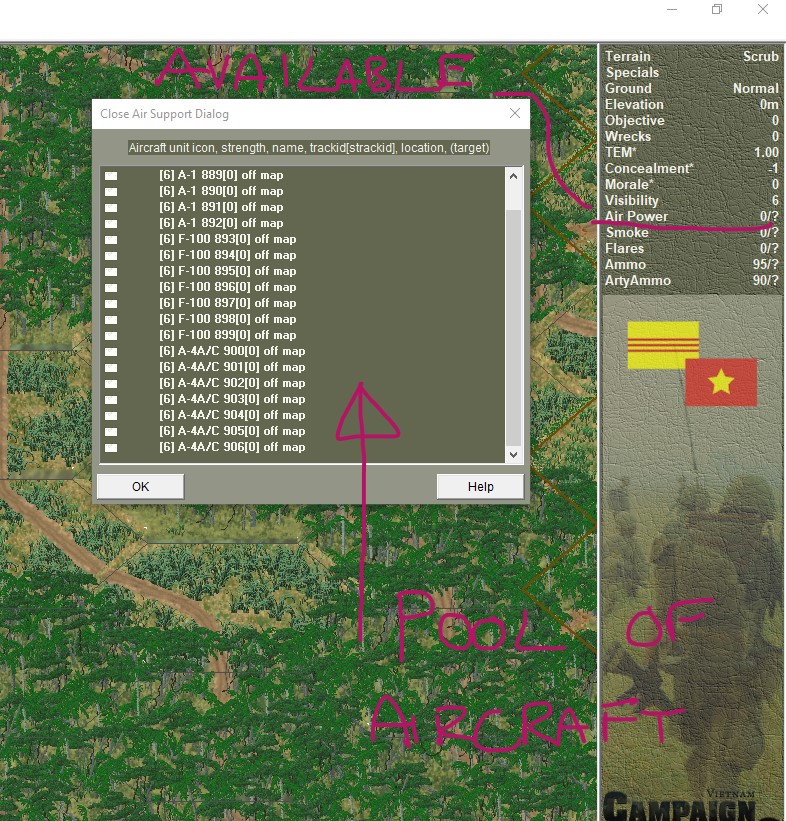The width and height of the screenshot is (786, 821).
Task: Click text '[6] A-1 890[0] off map'
Action: pos(221,191)
